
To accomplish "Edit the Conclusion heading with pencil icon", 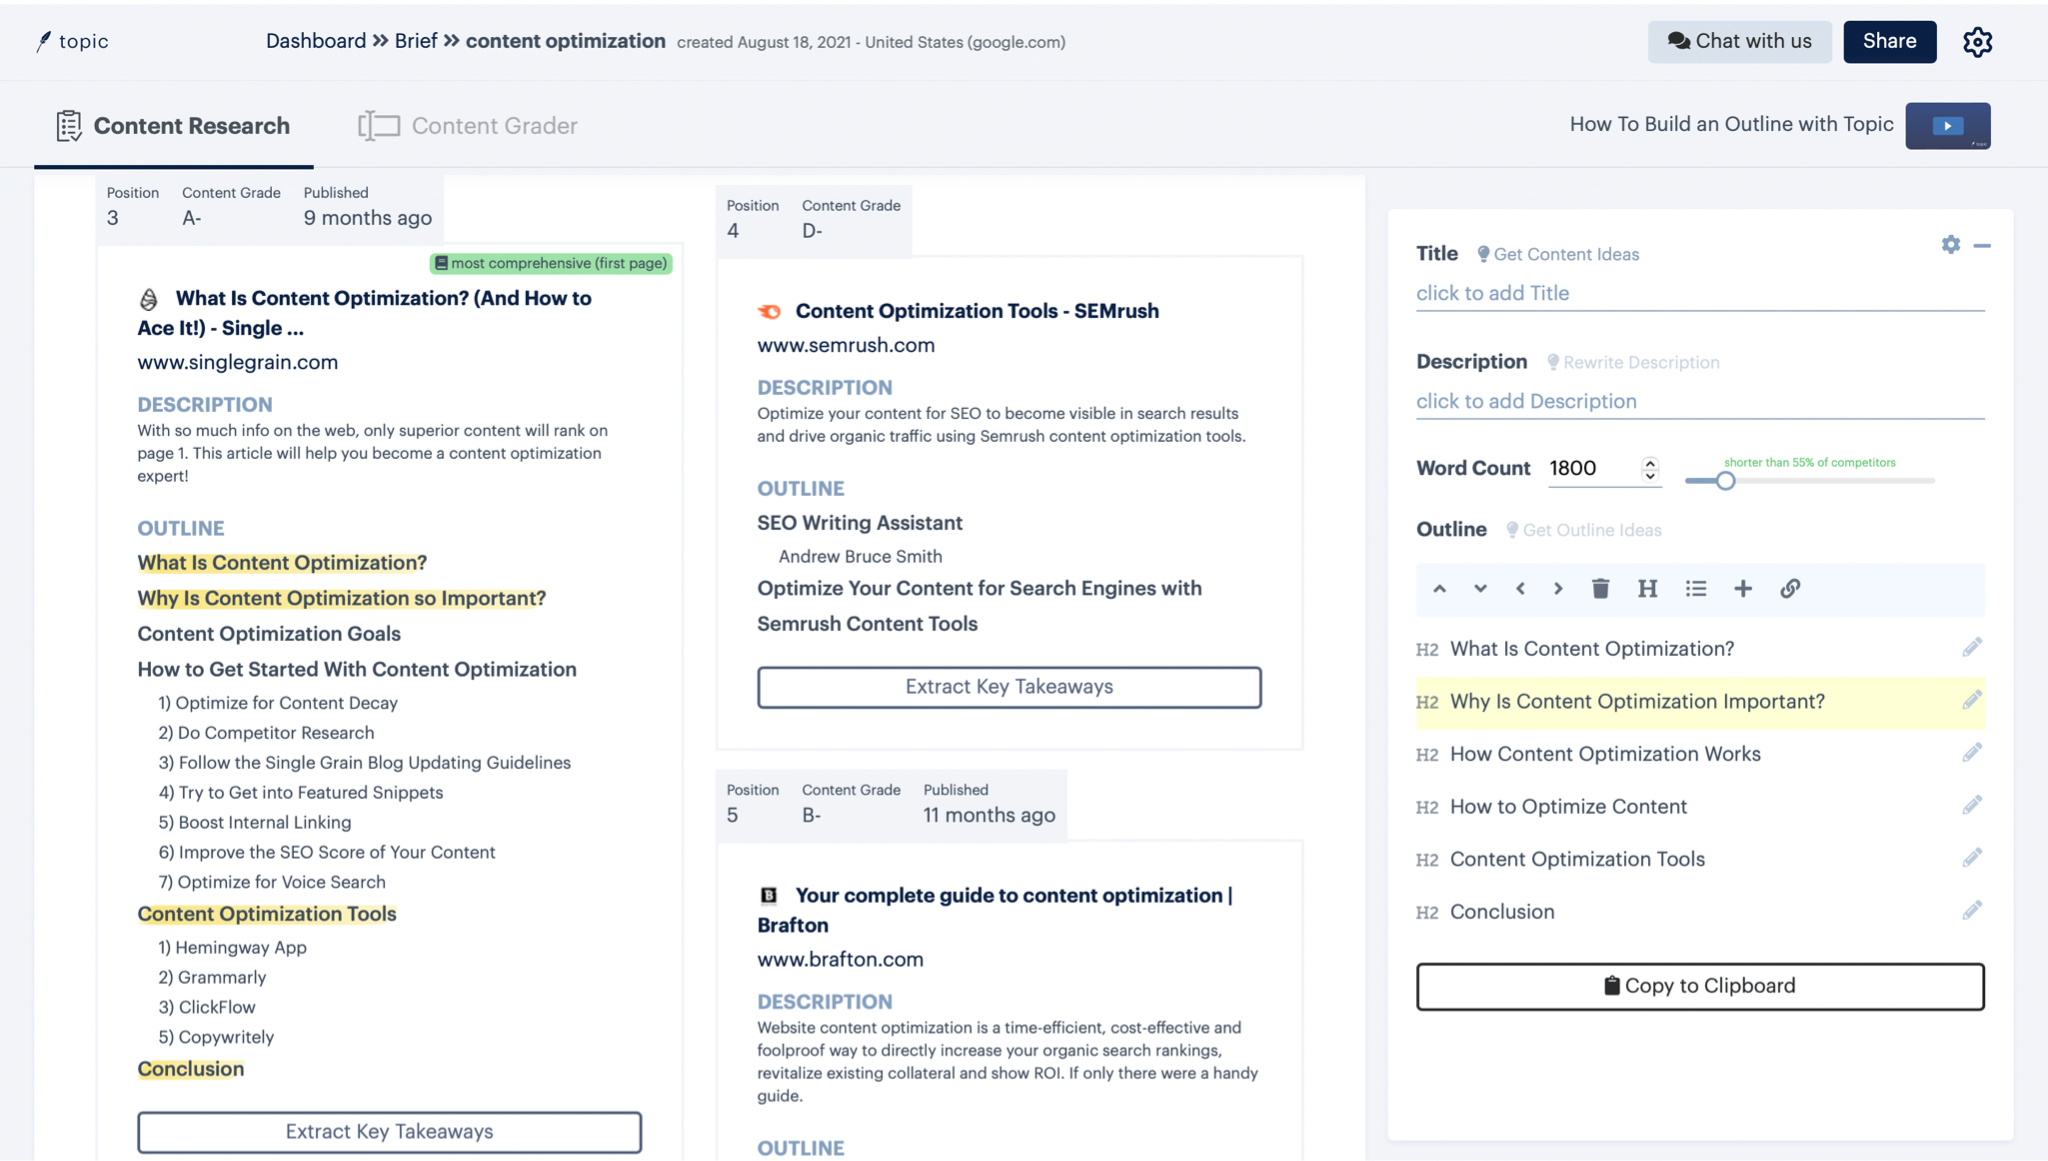I will click(x=1971, y=911).
